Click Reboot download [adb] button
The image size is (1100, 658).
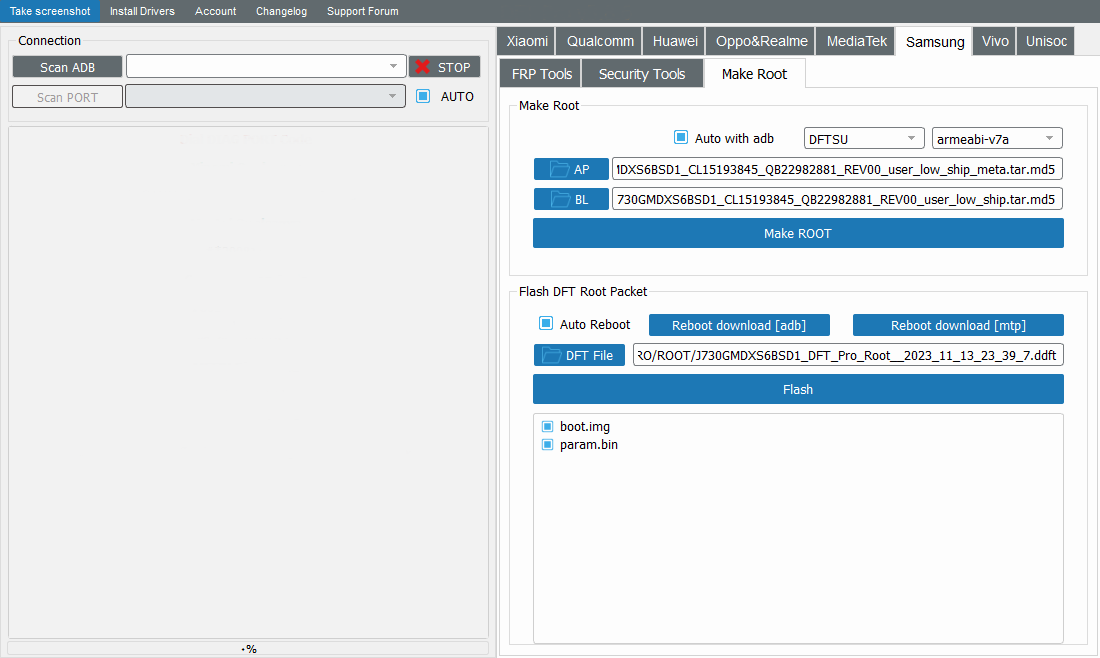739,325
